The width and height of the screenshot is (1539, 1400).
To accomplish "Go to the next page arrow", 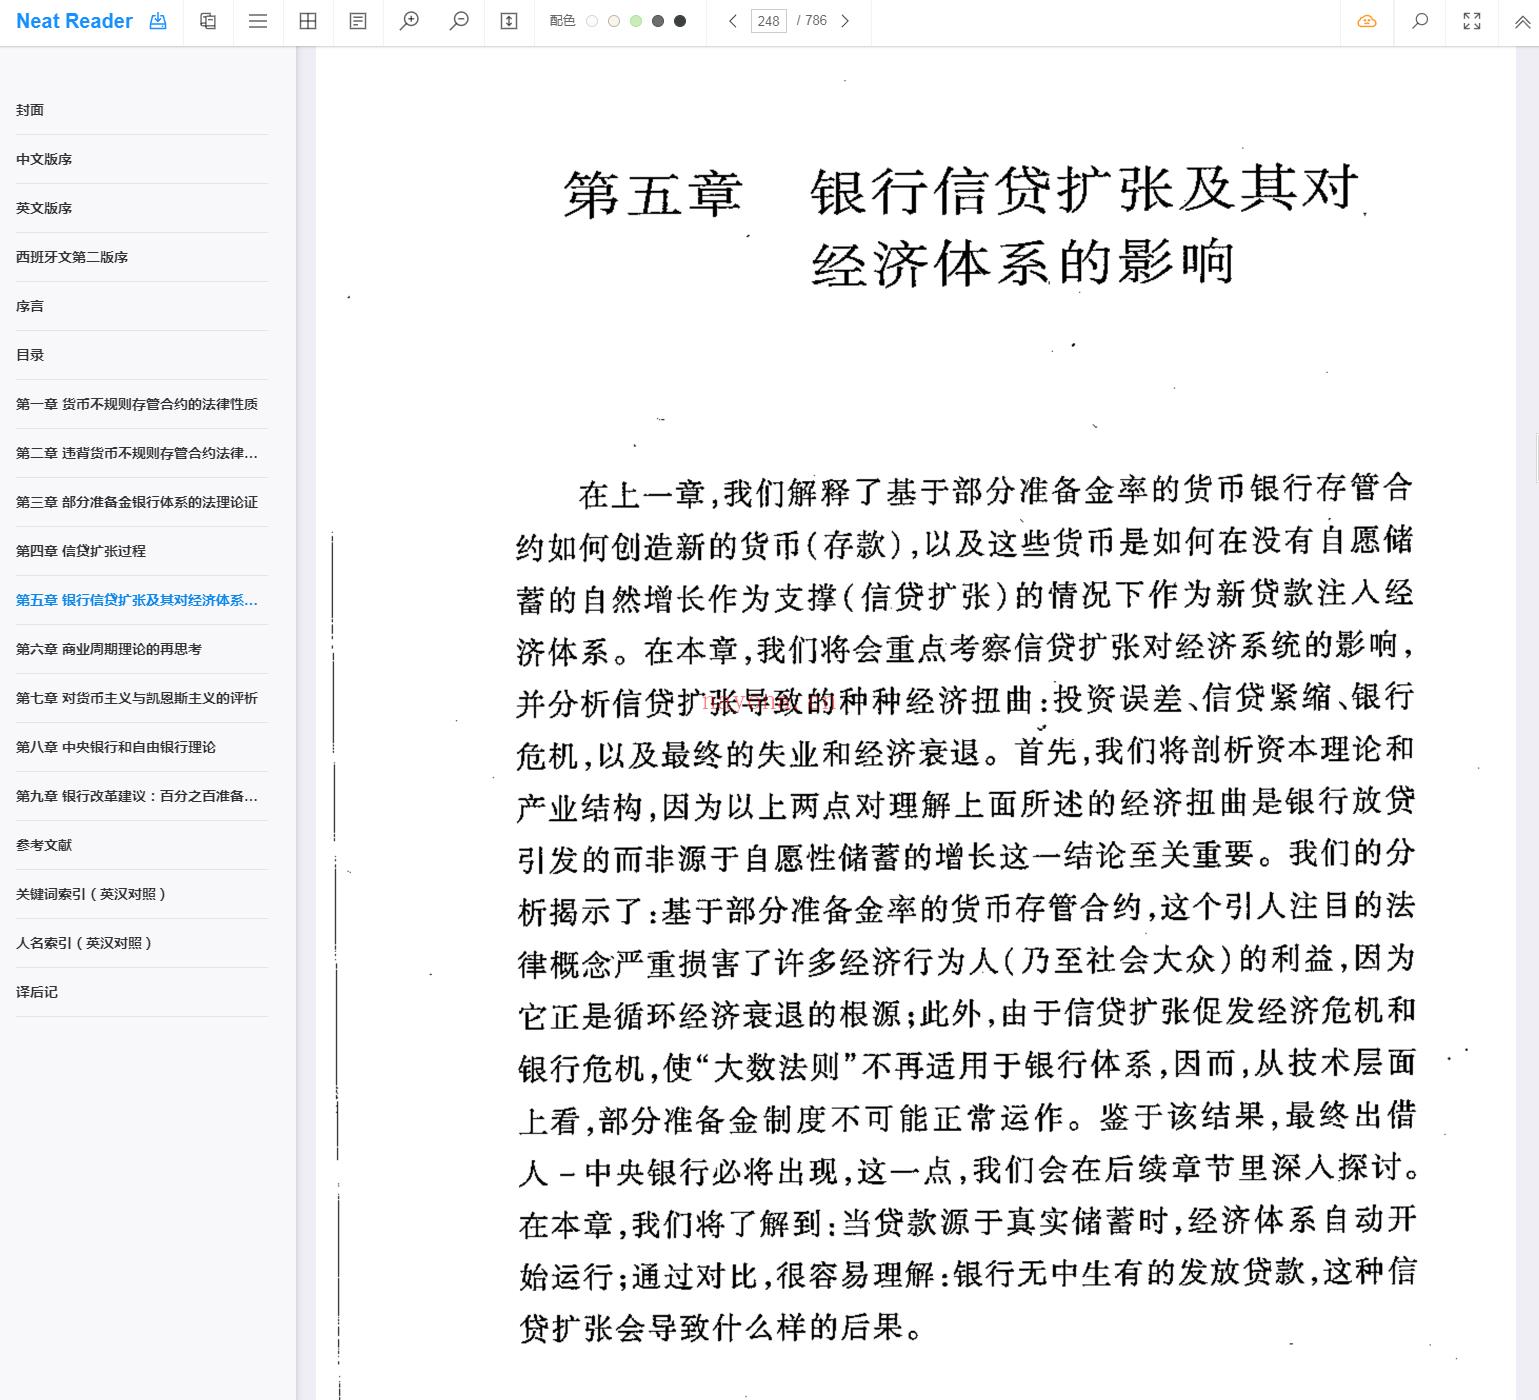I will pyautogui.click(x=845, y=21).
